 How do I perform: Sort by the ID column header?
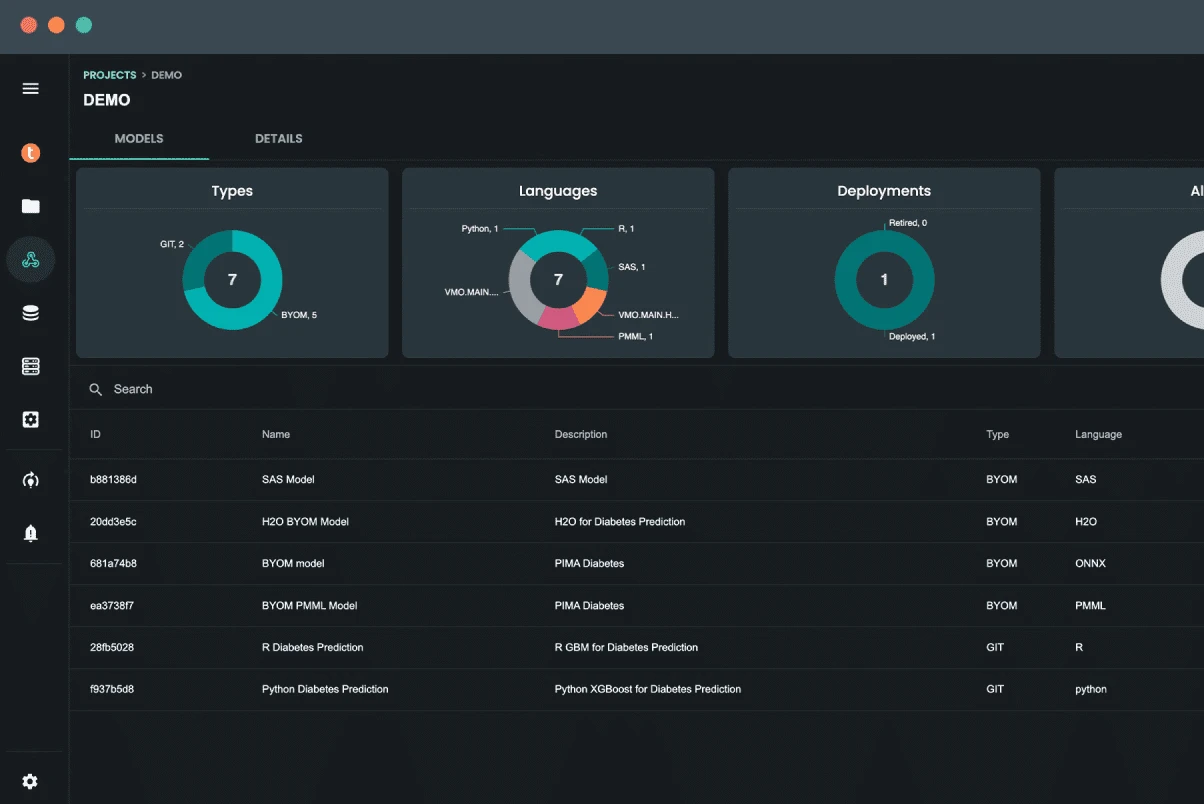(x=95, y=434)
